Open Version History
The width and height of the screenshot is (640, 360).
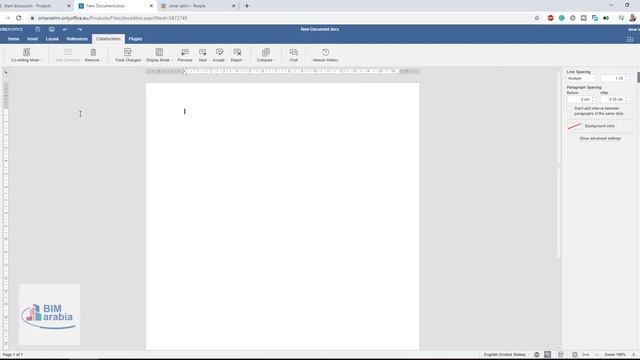pos(325,55)
